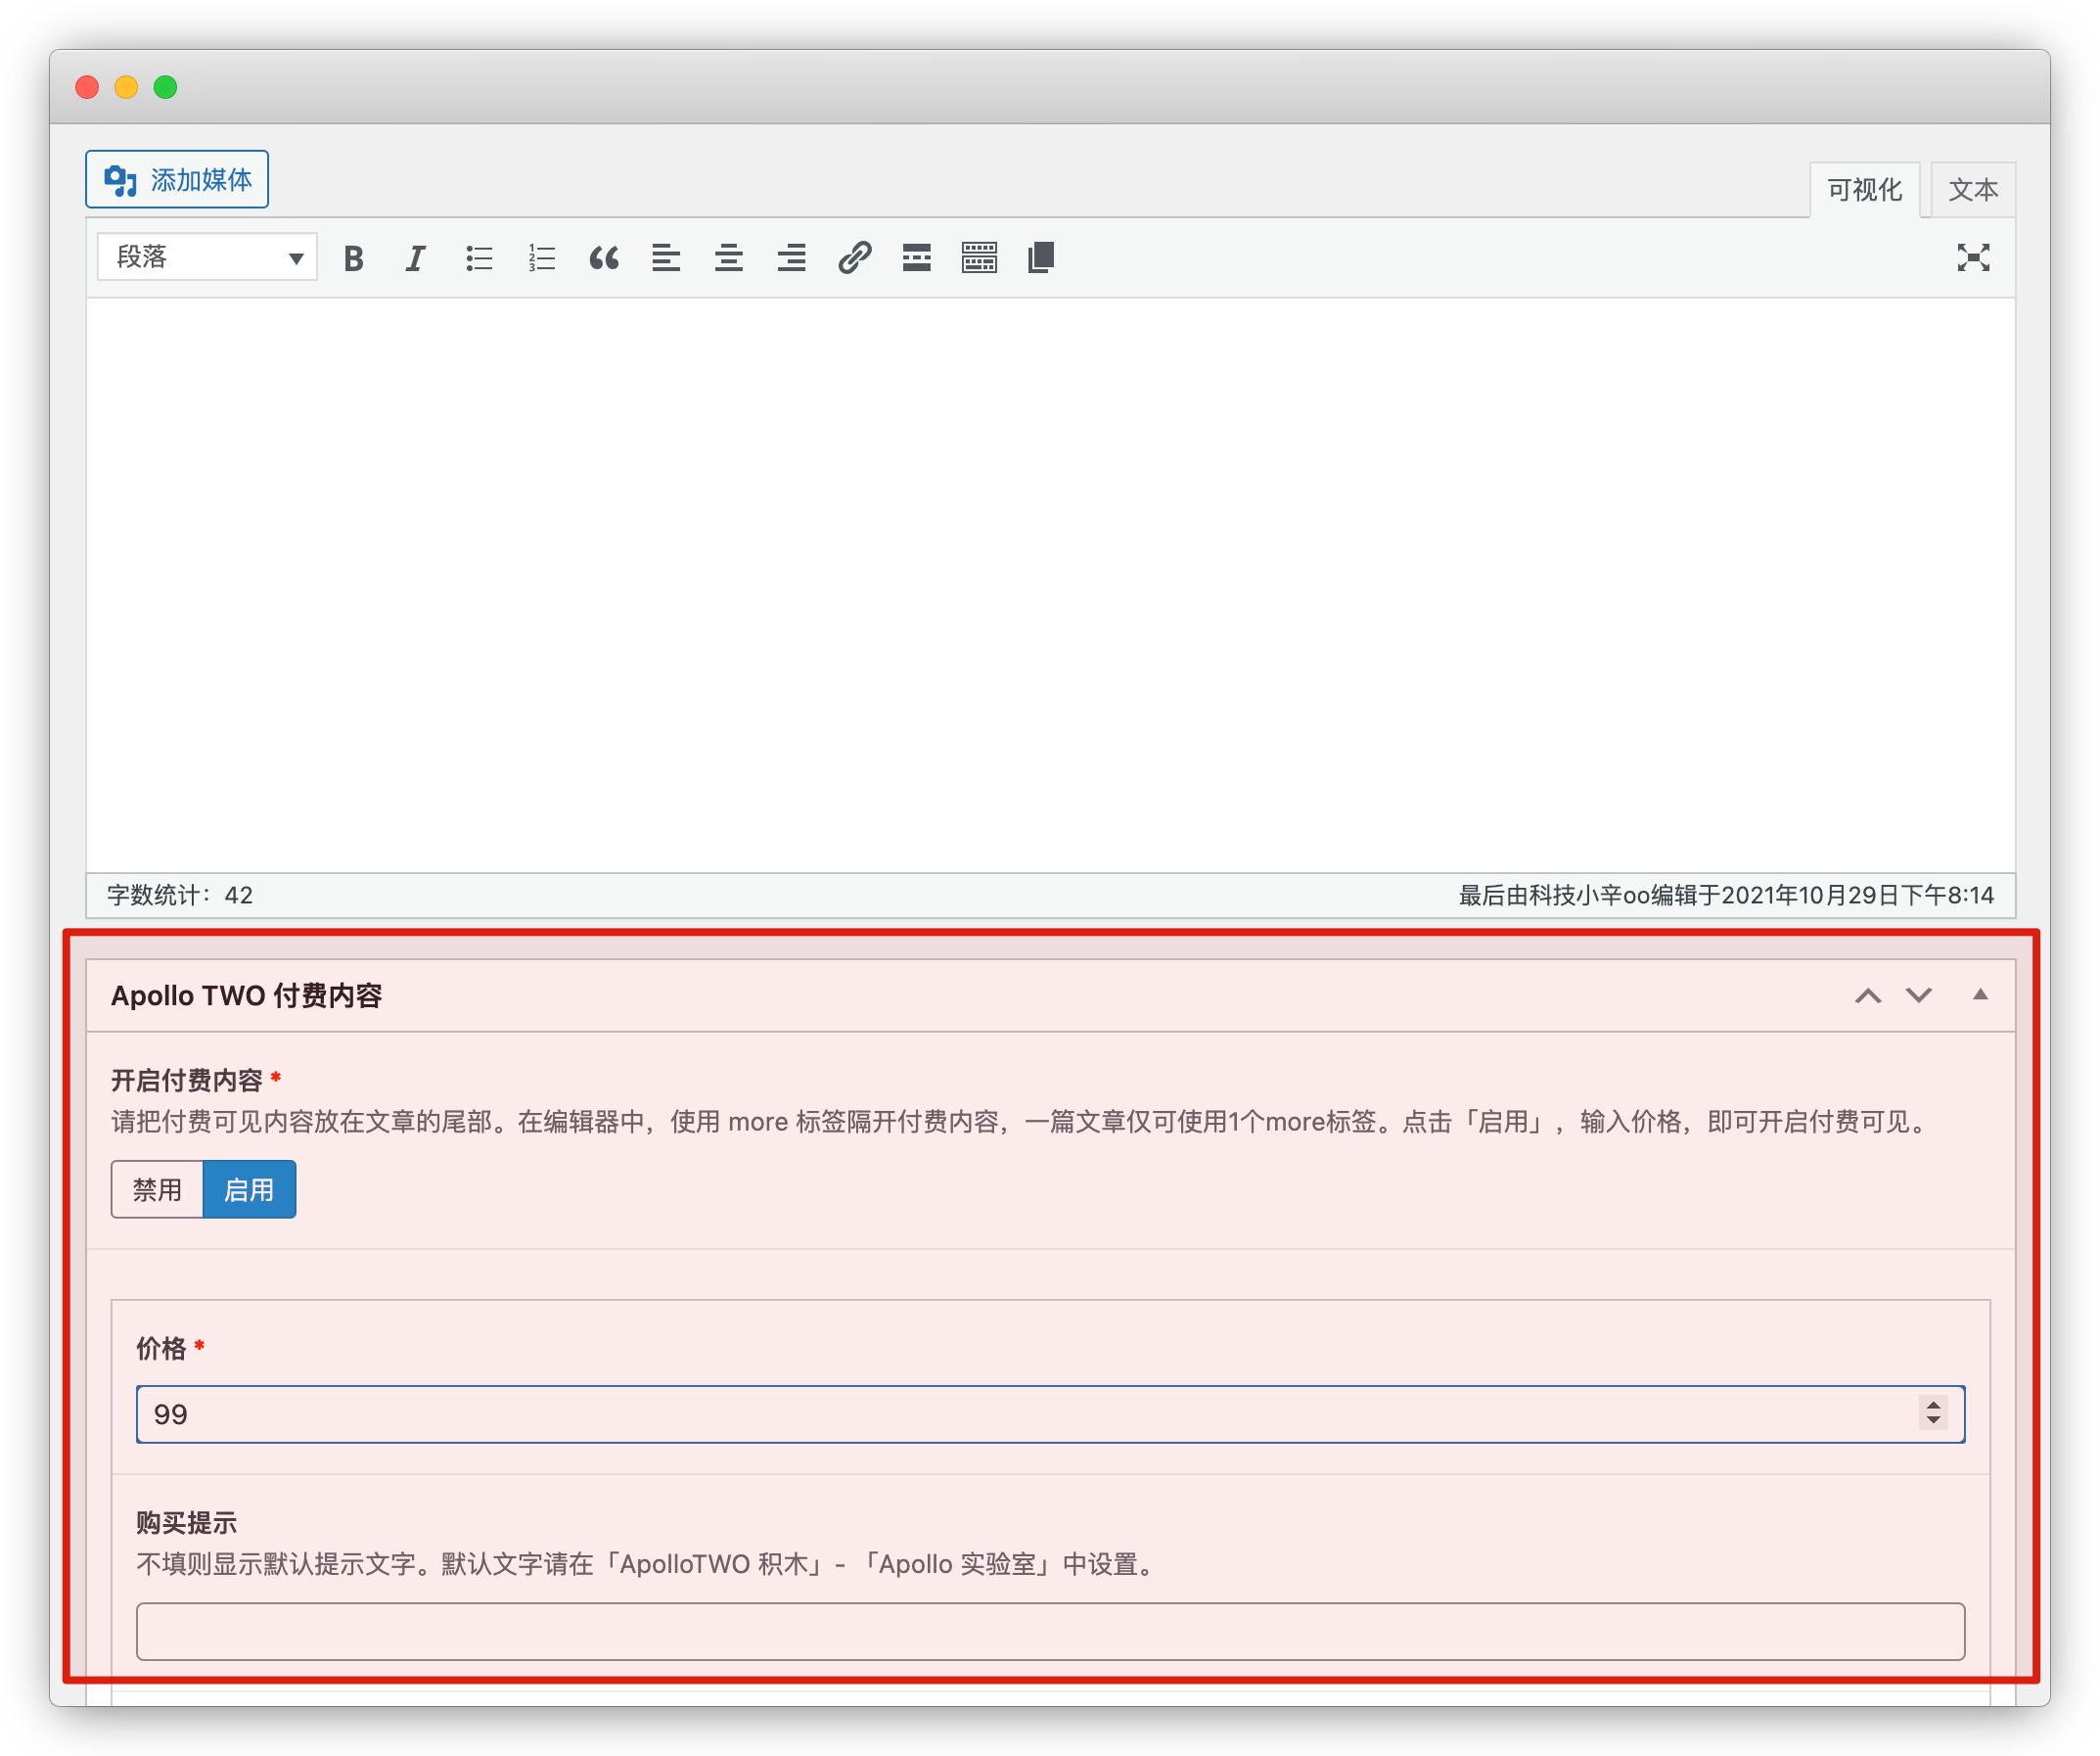Switch to the 文本 text editor tab
The image size is (2100, 1756).
click(x=1972, y=190)
